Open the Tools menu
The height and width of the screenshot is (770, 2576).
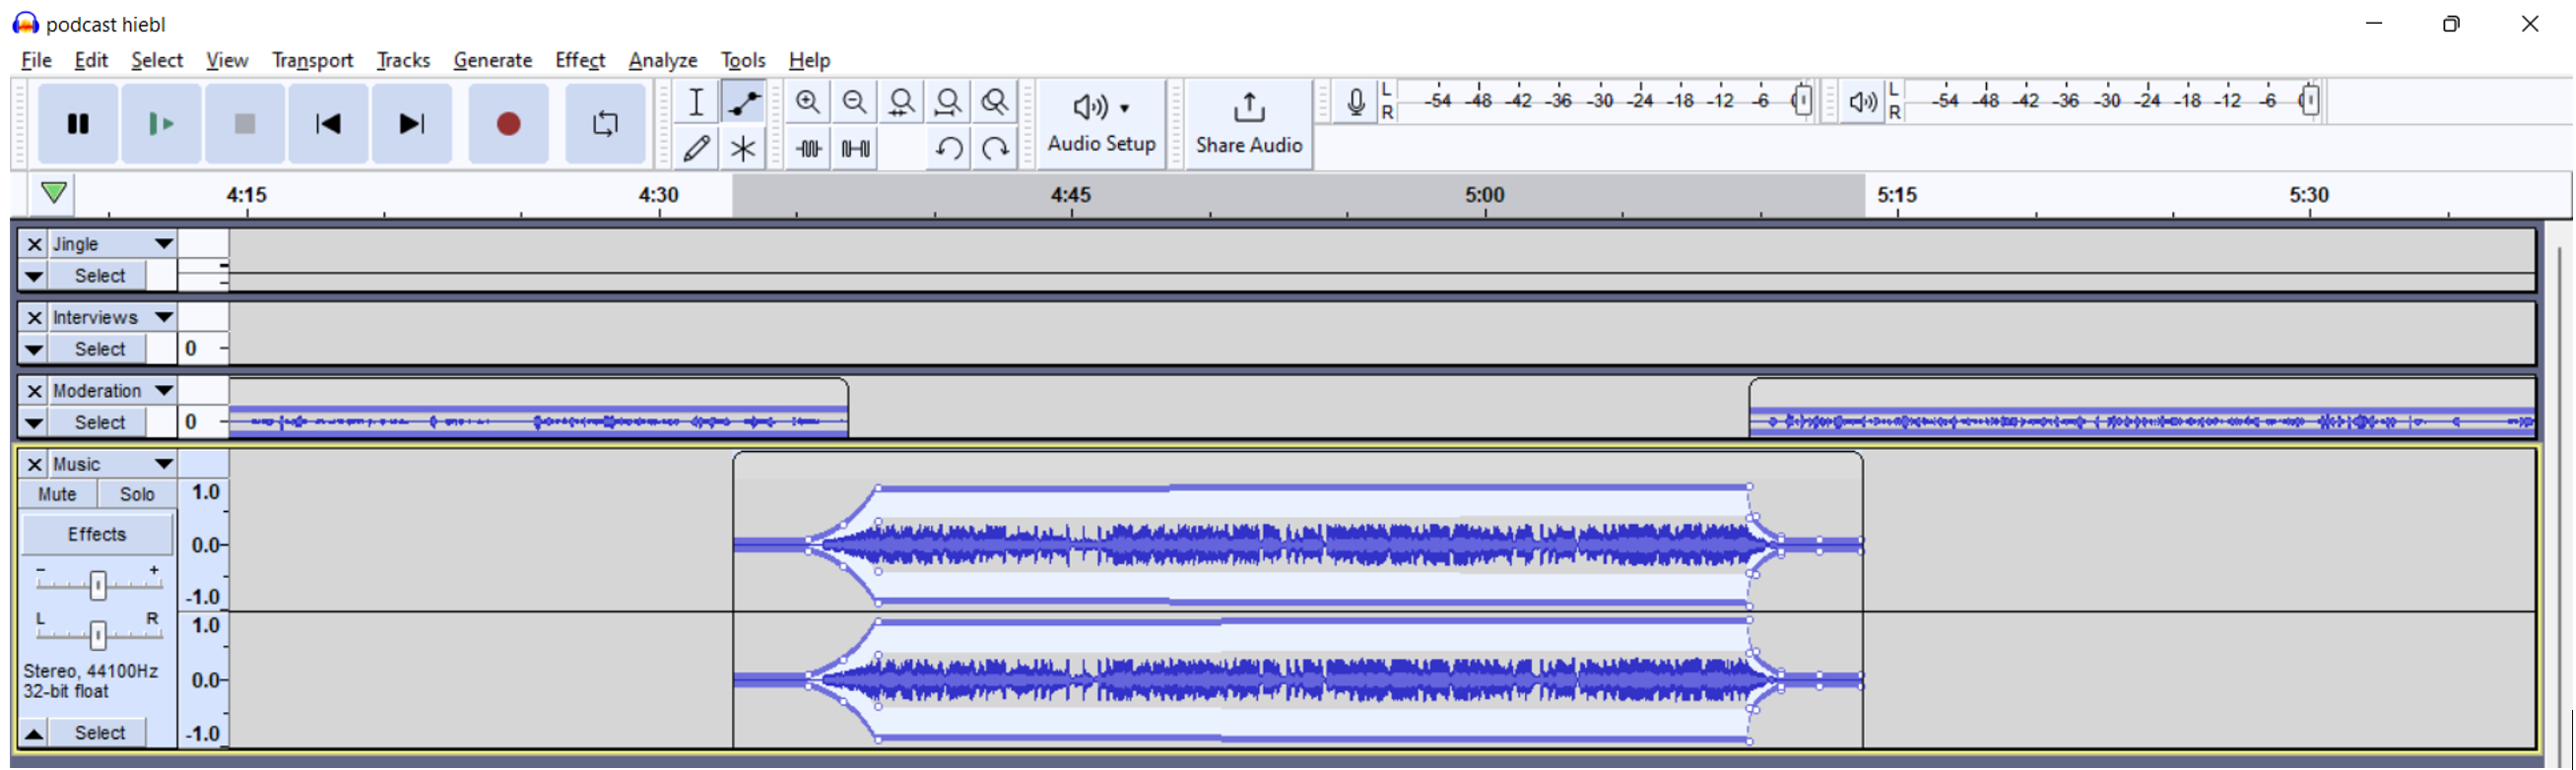click(743, 60)
